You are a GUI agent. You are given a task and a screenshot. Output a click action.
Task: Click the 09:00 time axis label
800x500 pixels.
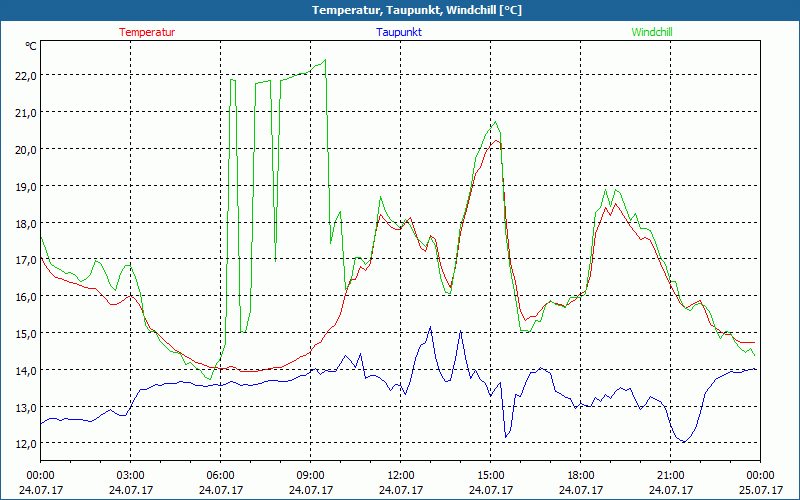coord(310,475)
